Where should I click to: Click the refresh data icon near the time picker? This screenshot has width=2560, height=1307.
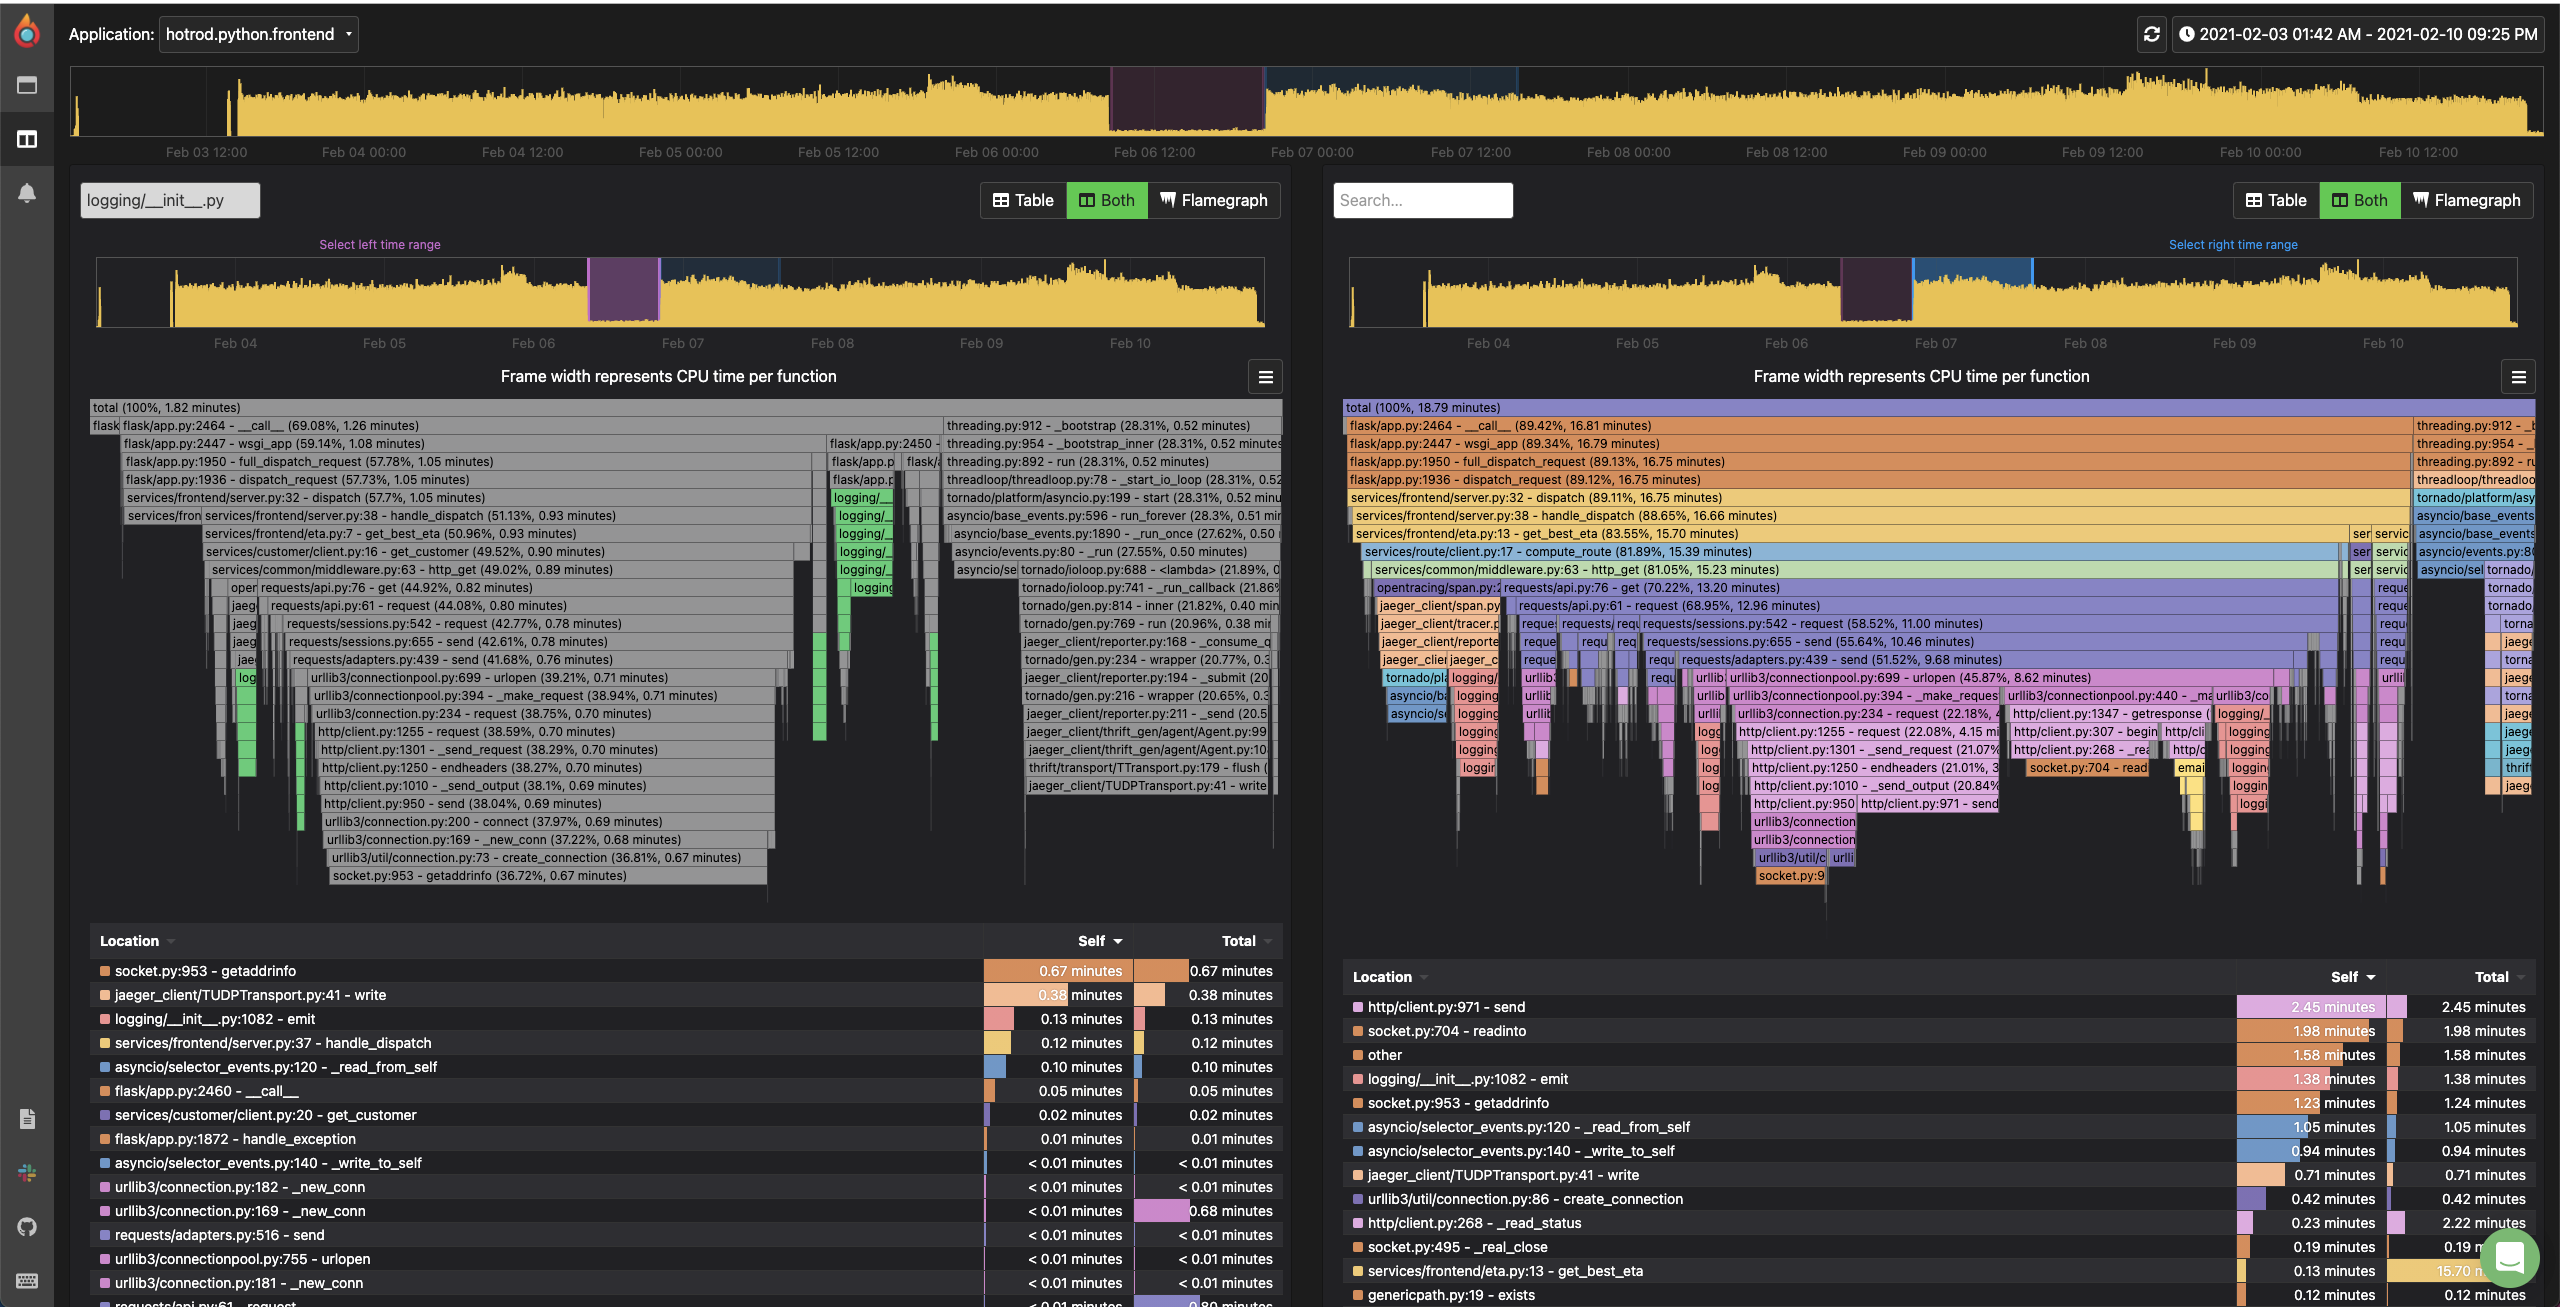pos(2151,34)
